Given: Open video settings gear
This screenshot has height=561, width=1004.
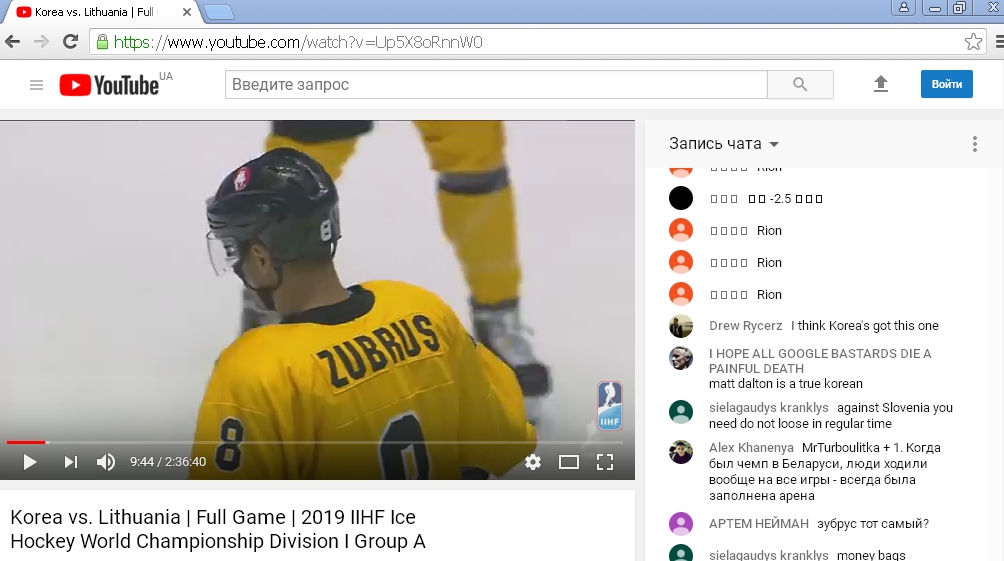Looking at the screenshot, I should 533,462.
